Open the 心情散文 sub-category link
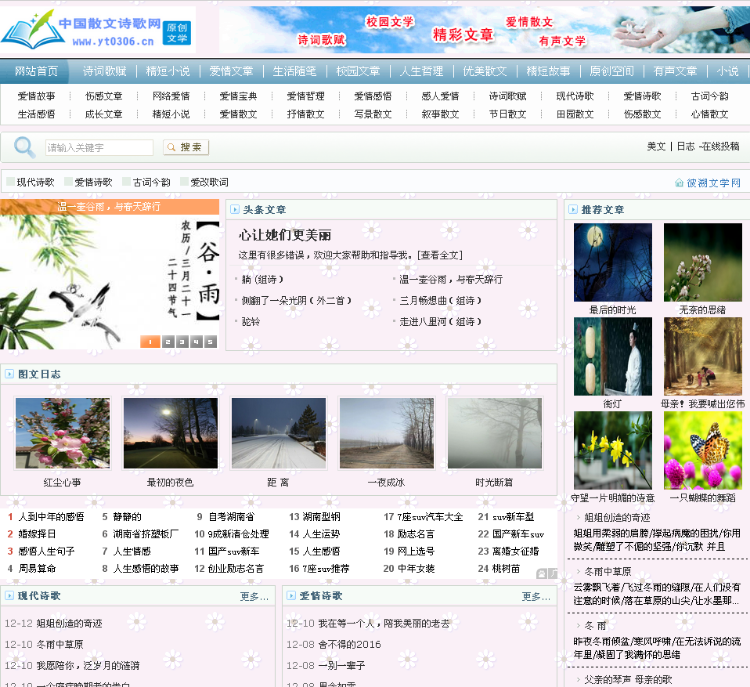This screenshot has width=750, height=687. (x=709, y=114)
